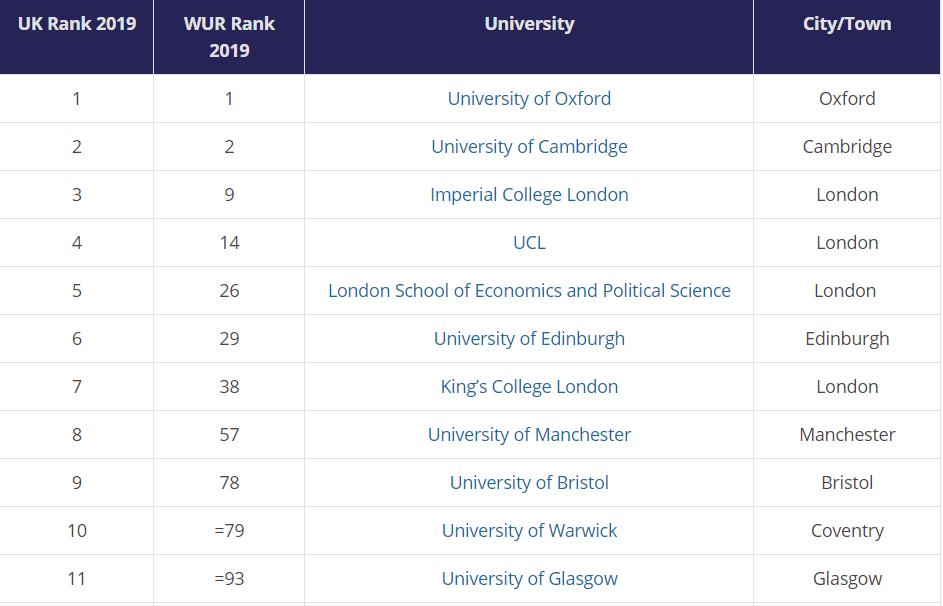Open the University of Oxford link
Screen dimensions: 943x606
529,99
